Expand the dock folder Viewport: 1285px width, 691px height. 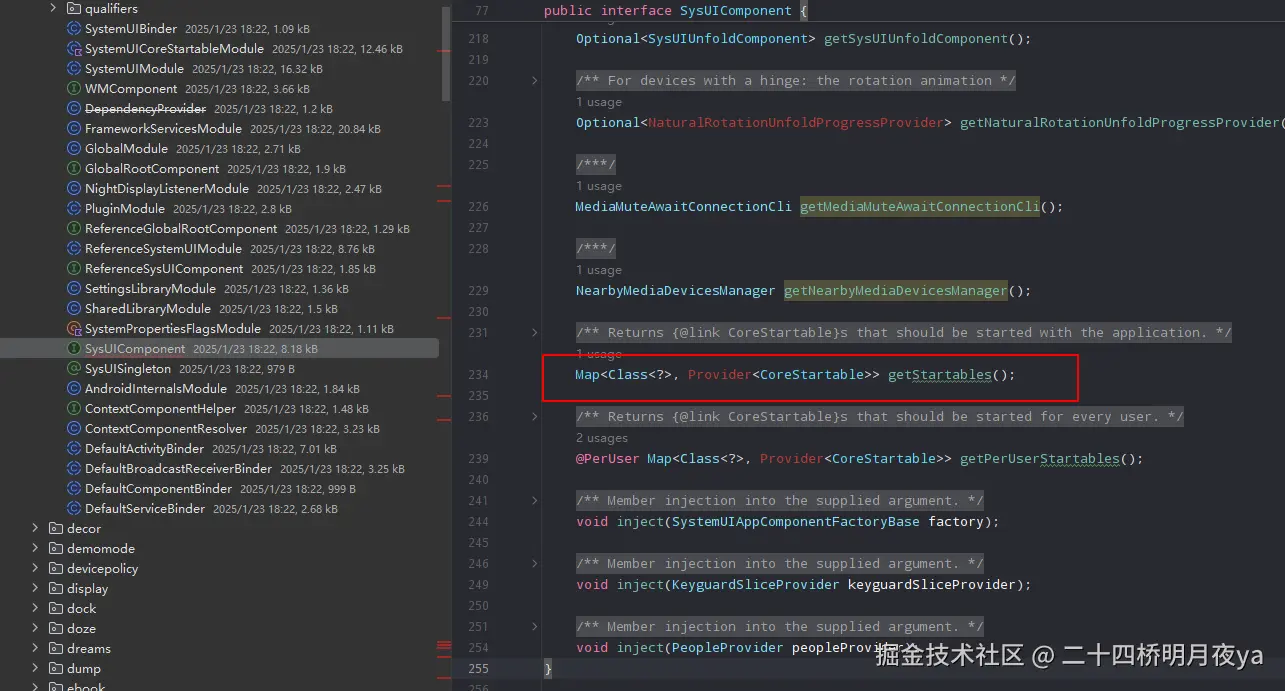pyautogui.click(x=35, y=608)
